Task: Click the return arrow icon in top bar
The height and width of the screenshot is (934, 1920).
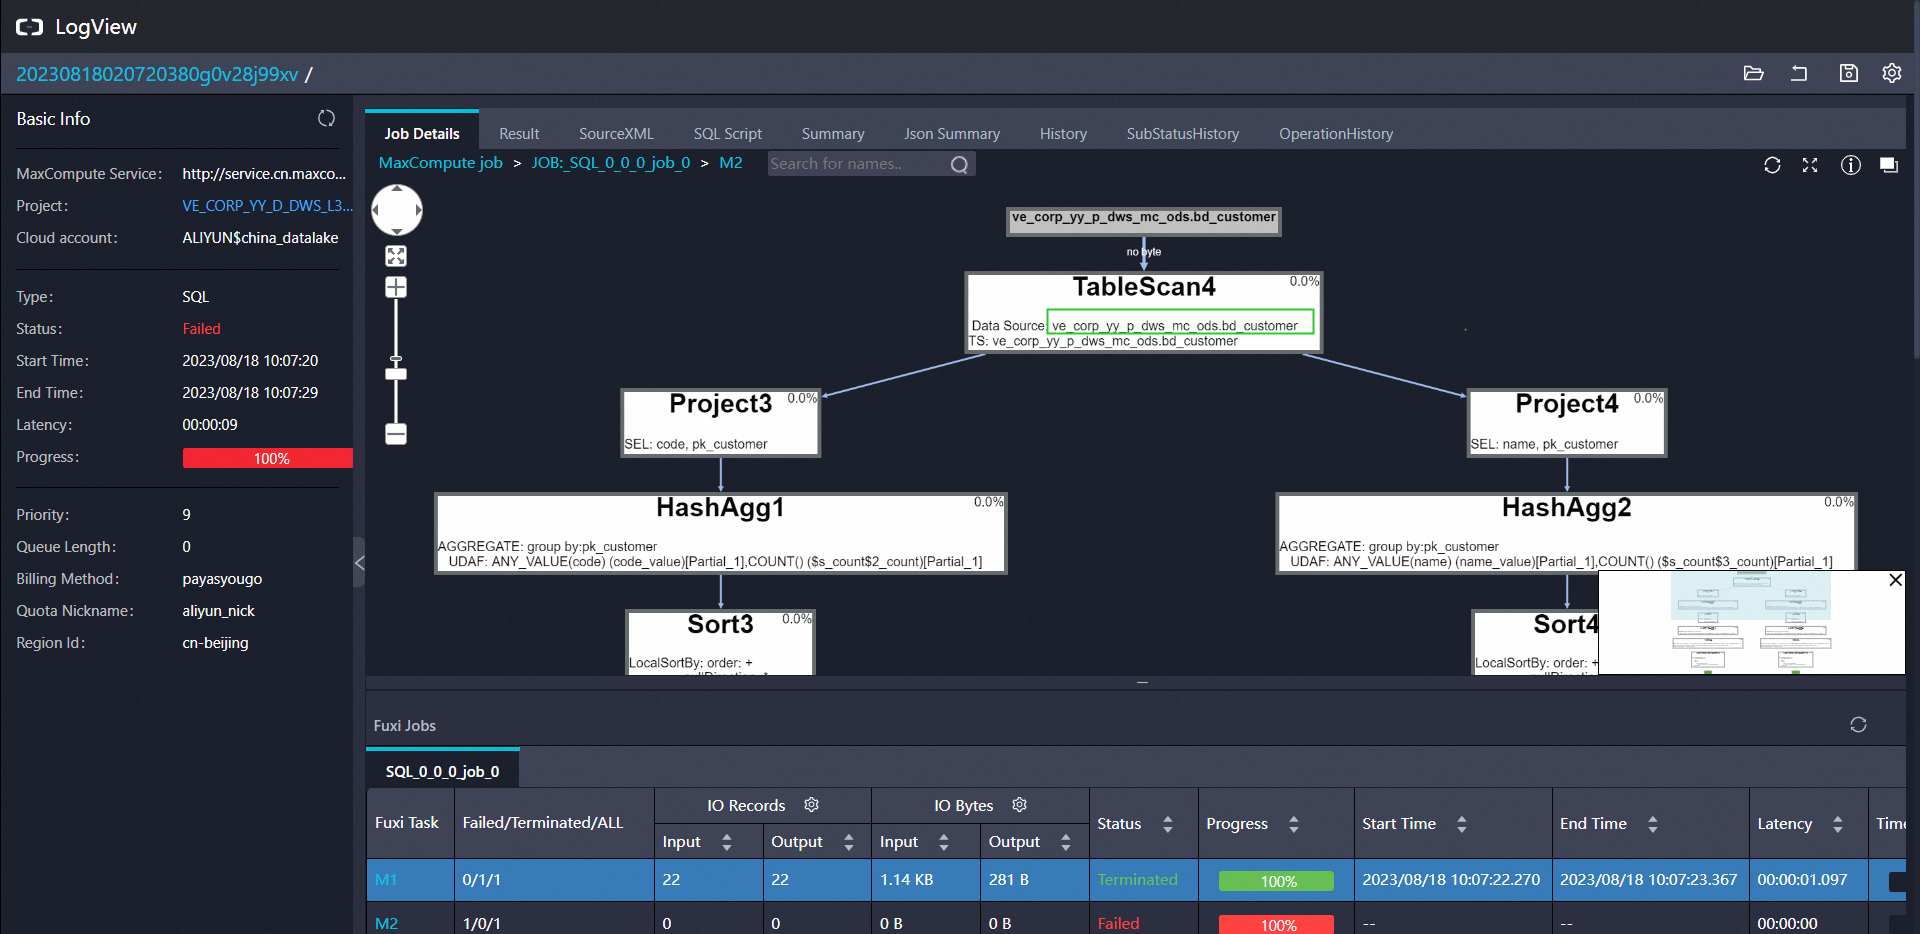Action: click(1799, 73)
